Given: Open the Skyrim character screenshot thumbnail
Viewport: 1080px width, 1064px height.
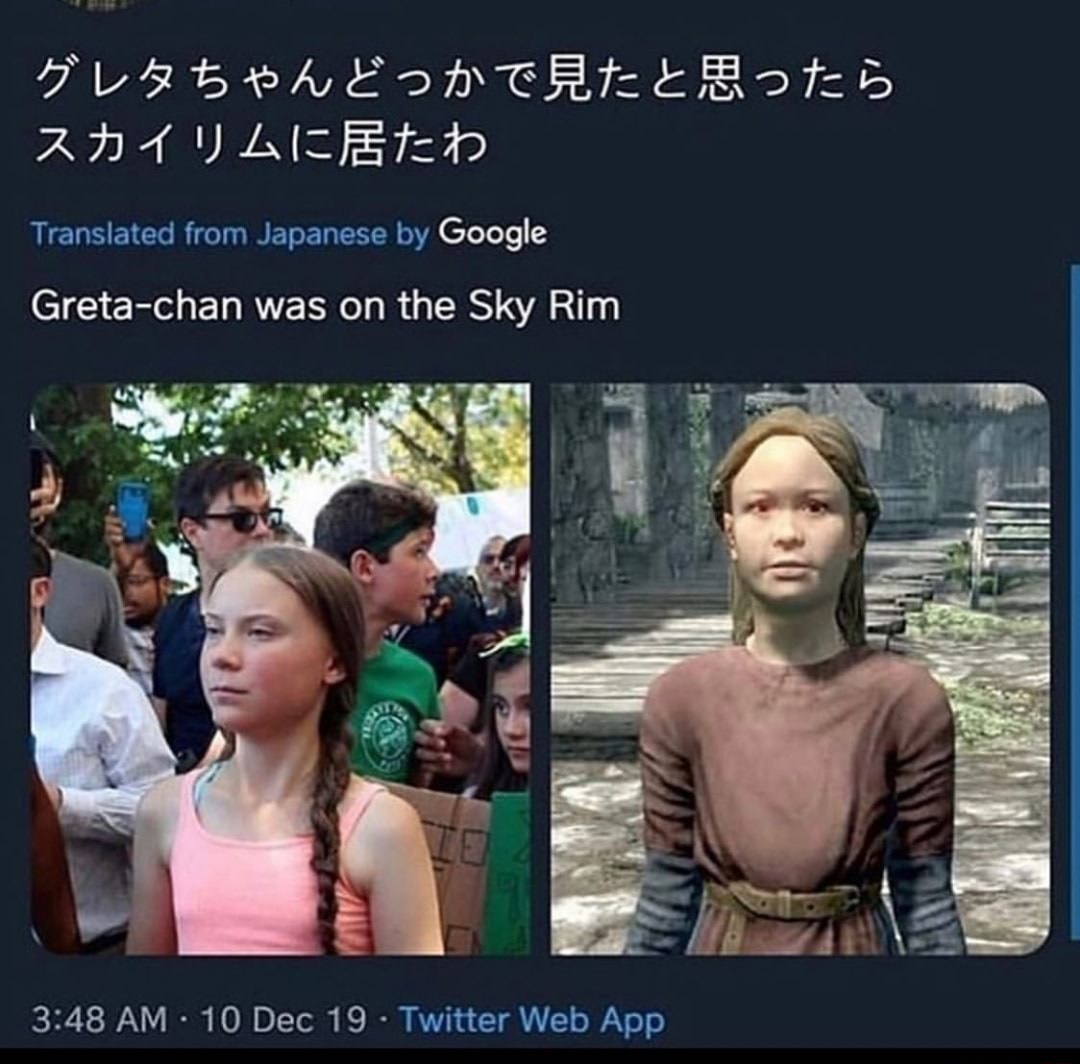Looking at the screenshot, I should tap(800, 669).
